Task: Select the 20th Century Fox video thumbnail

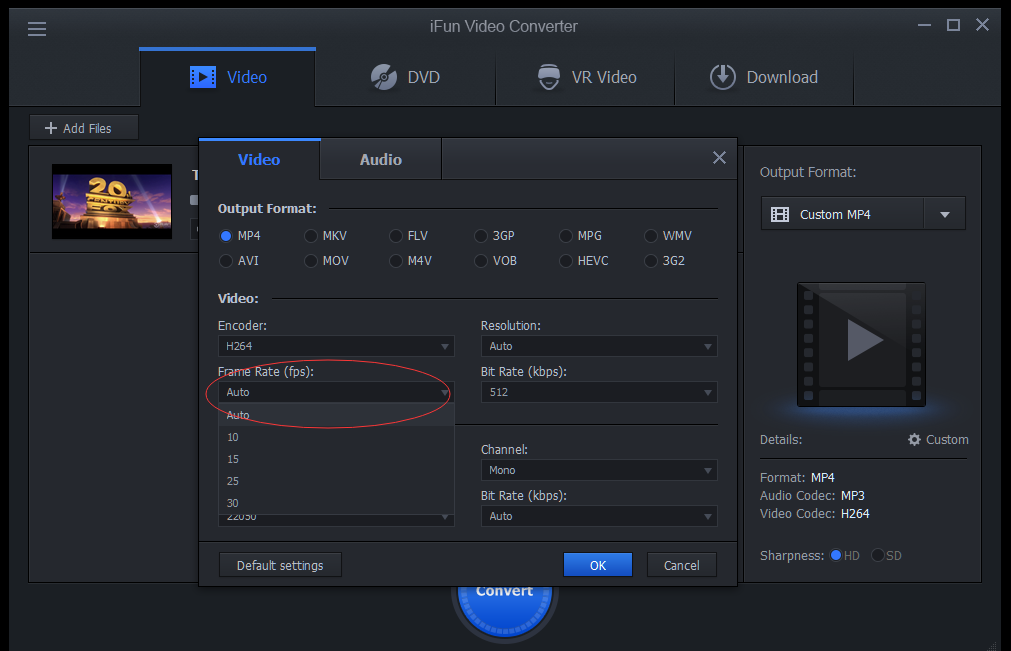Action: coord(112,201)
